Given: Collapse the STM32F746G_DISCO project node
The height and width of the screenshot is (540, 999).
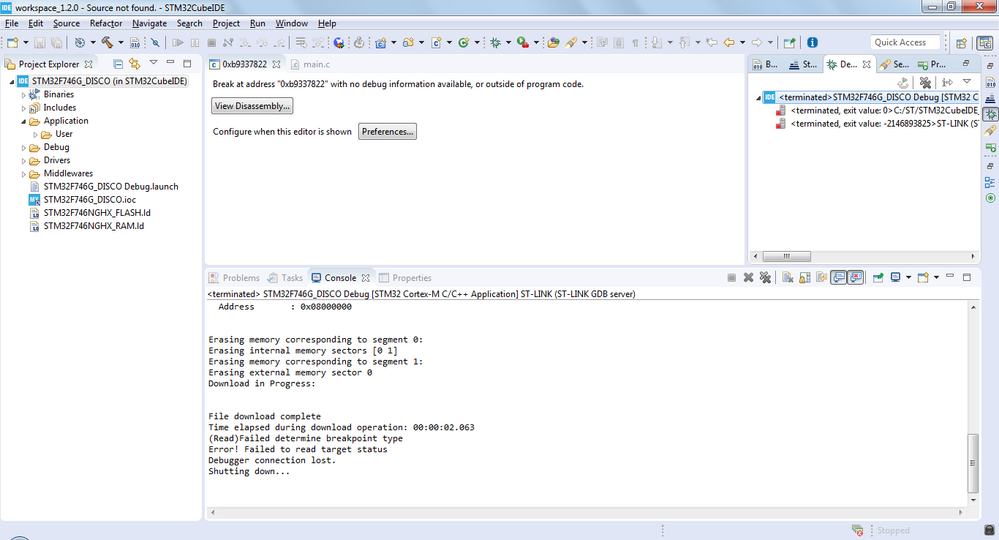Looking at the screenshot, I should pos(11,82).
